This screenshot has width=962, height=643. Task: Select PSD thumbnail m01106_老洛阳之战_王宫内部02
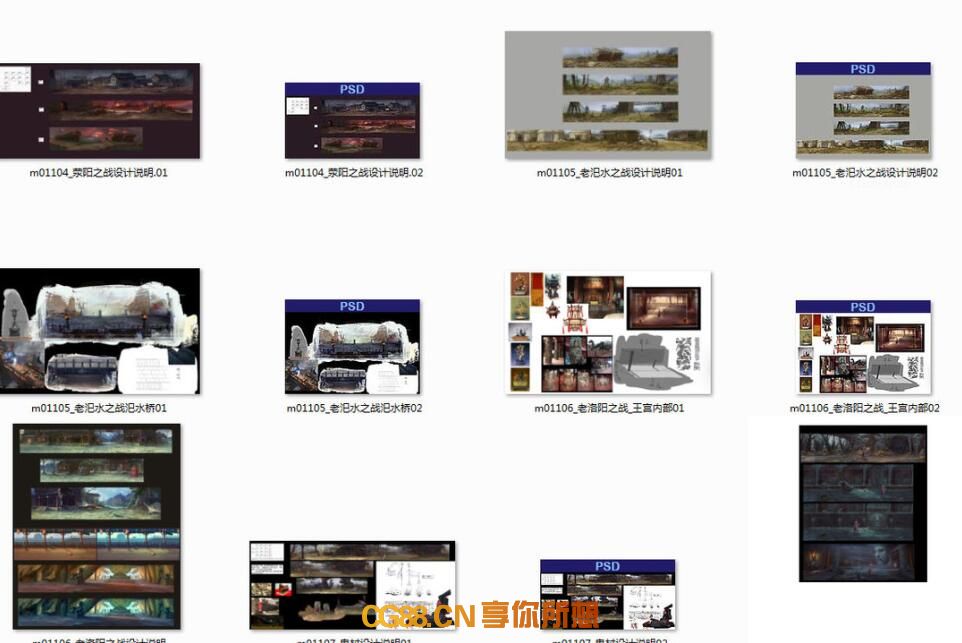pos(863,347)
